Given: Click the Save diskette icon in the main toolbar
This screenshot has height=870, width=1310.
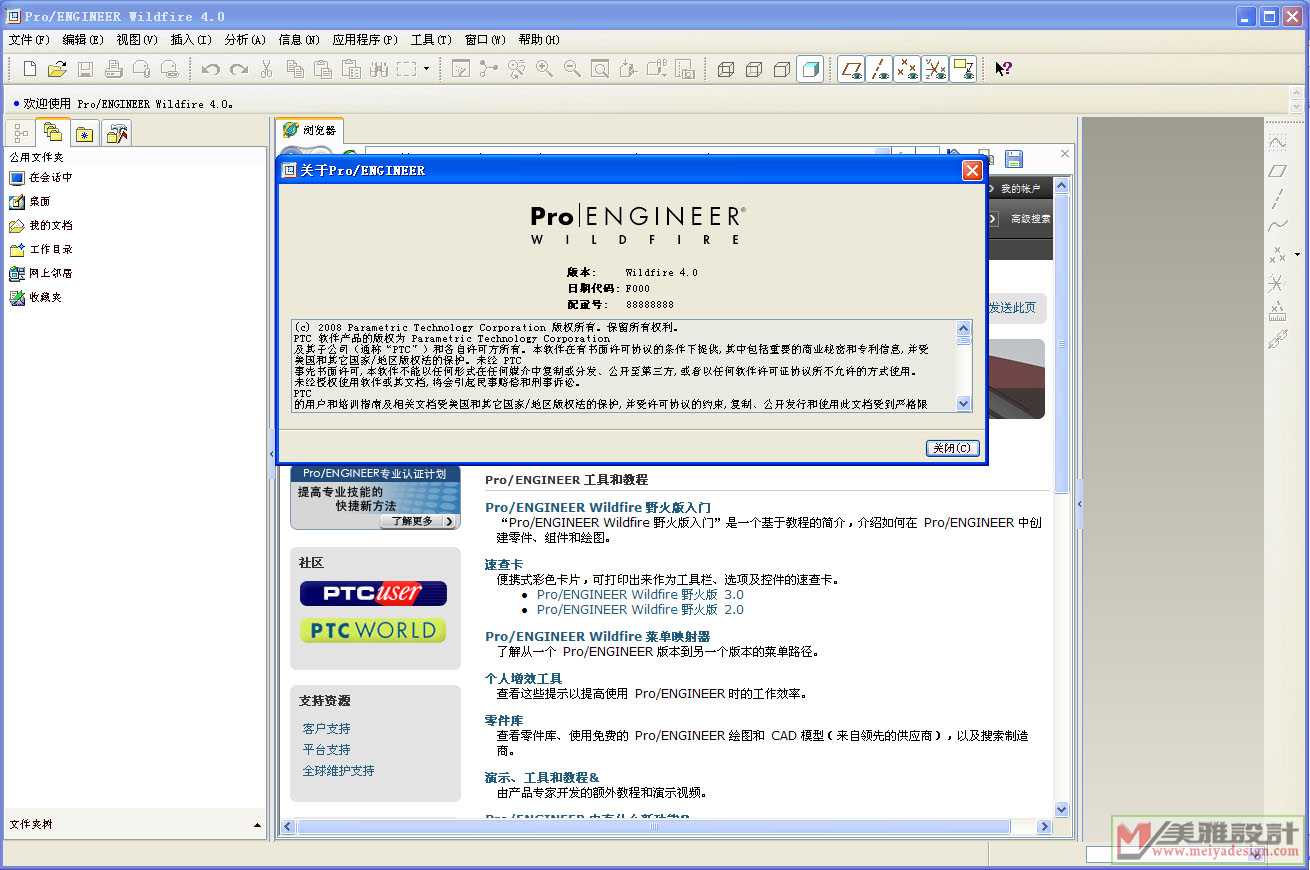Looking at the screenshot, I should coord(85,69).
